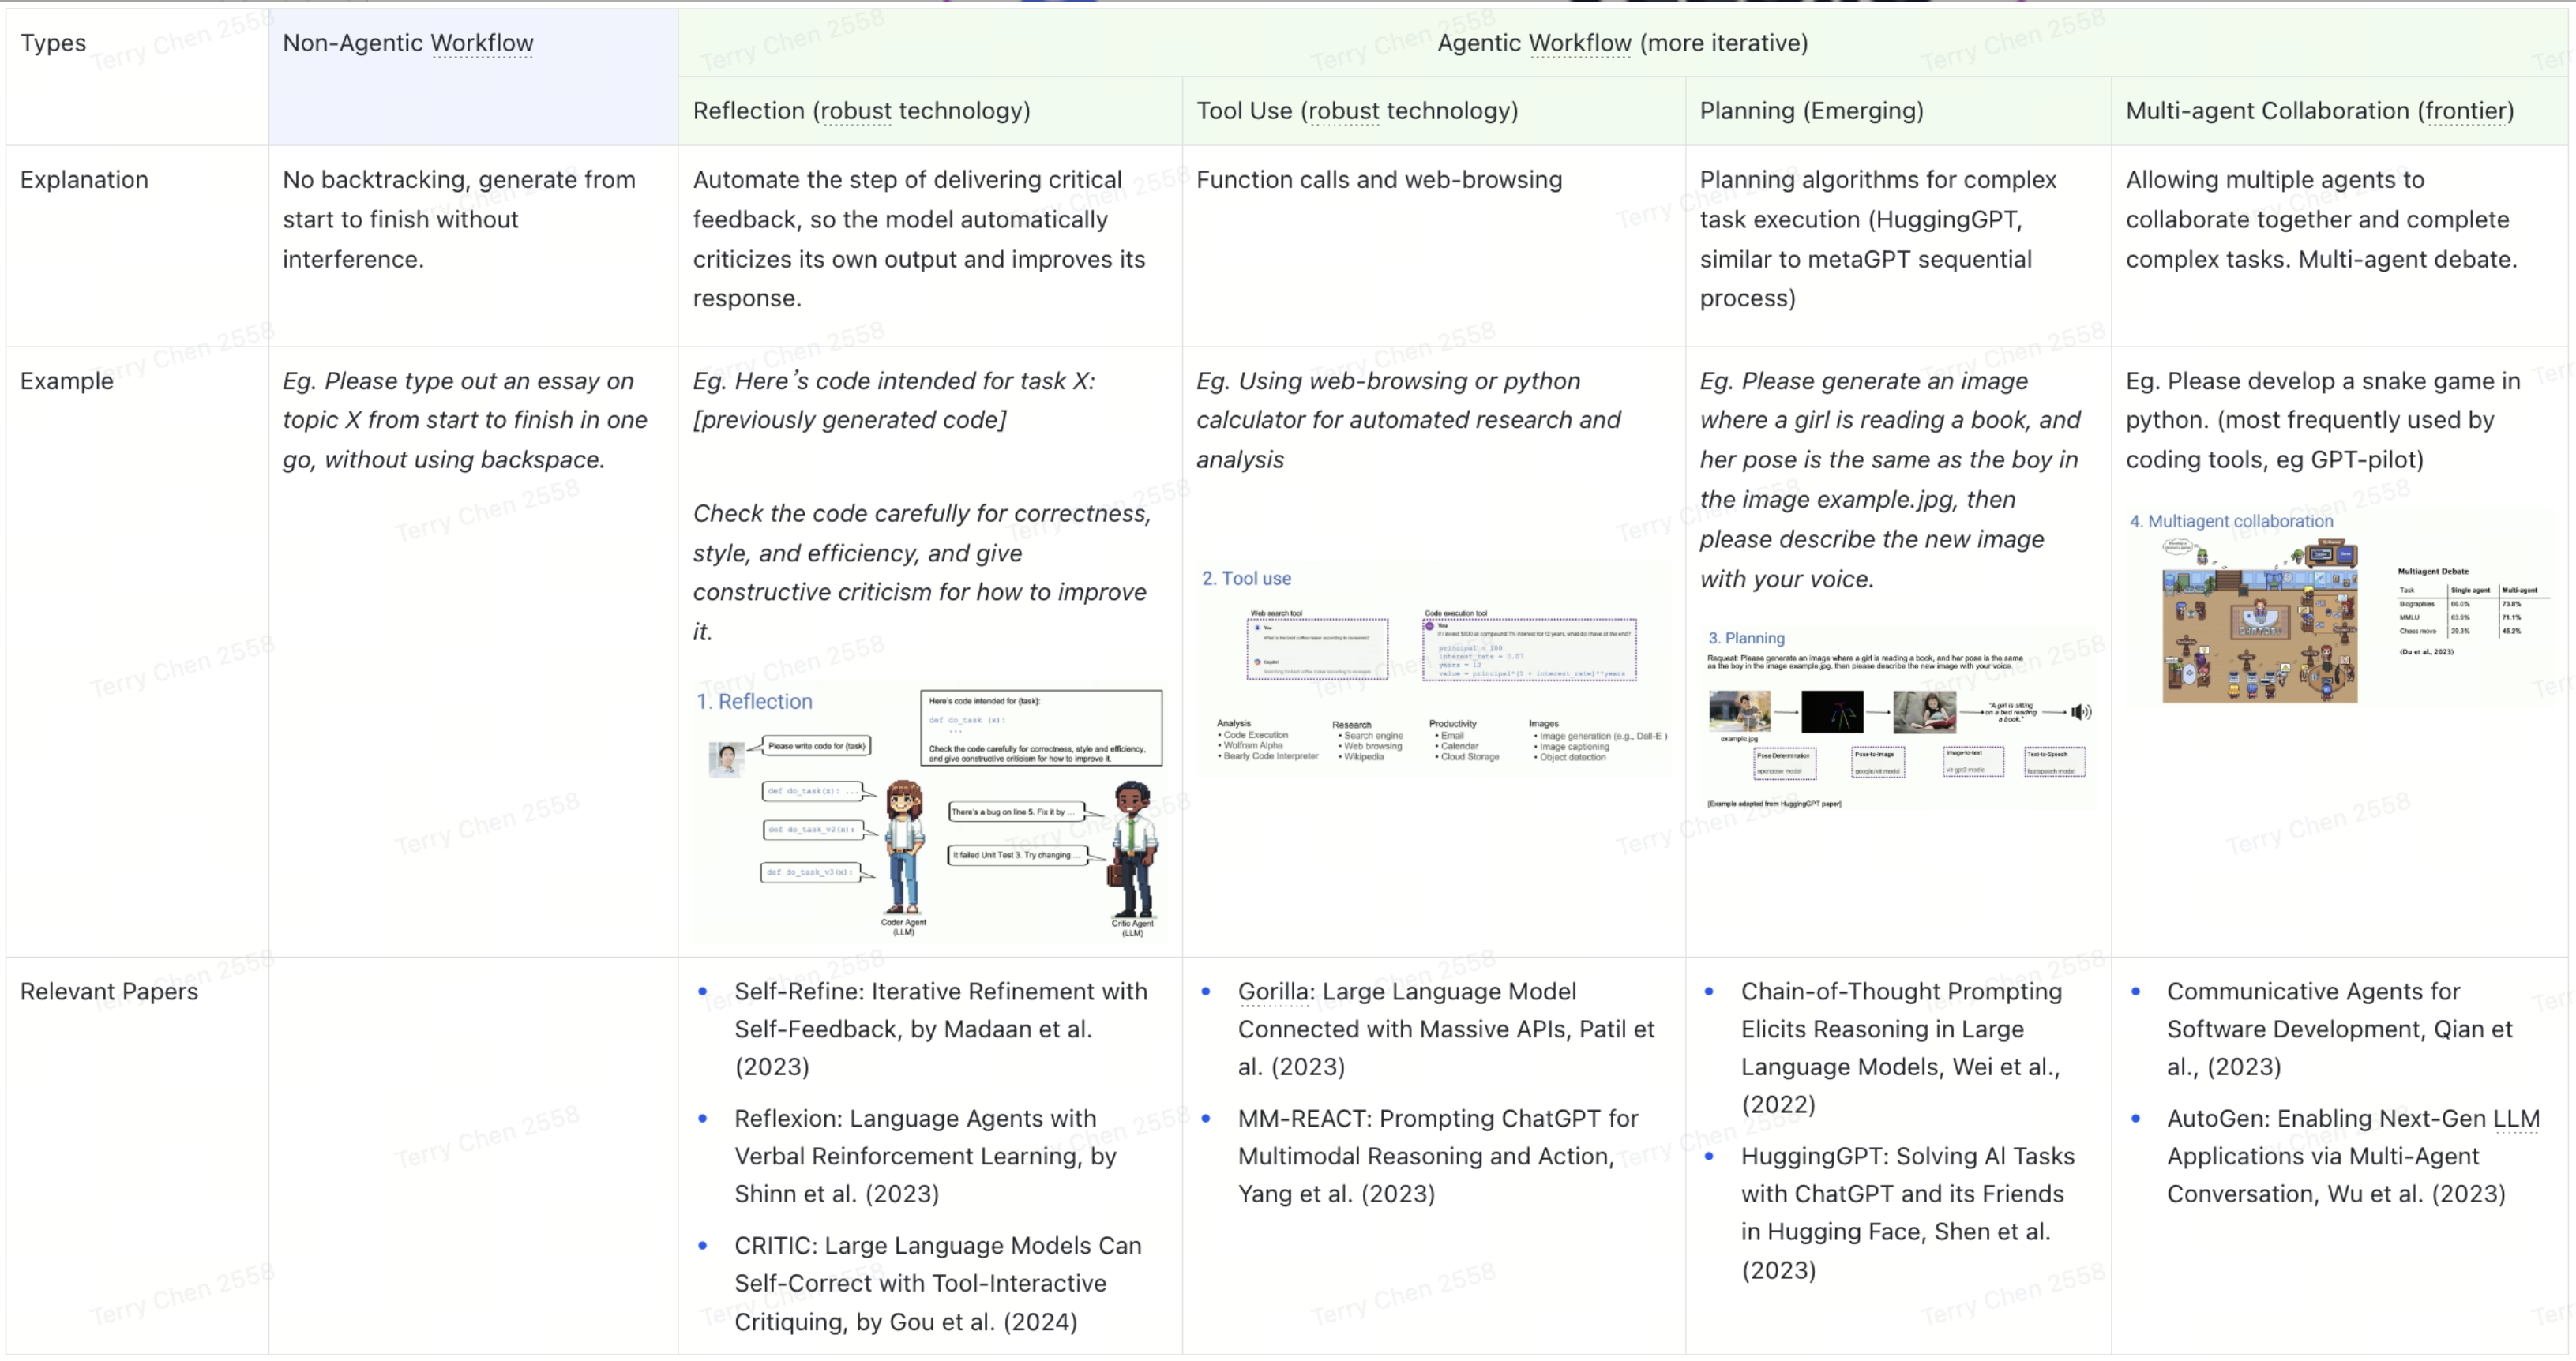Select the Types header cell

pos(52,43)
